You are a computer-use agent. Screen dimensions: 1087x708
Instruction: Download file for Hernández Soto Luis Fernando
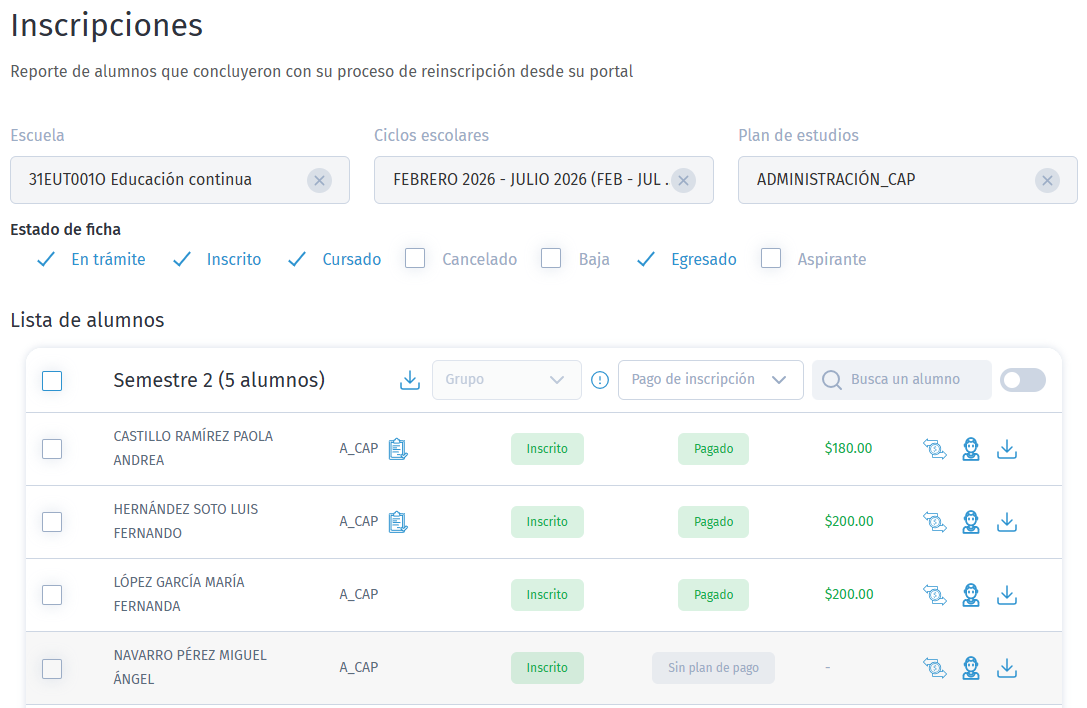pyautogui.click(x=1007, y=521)
